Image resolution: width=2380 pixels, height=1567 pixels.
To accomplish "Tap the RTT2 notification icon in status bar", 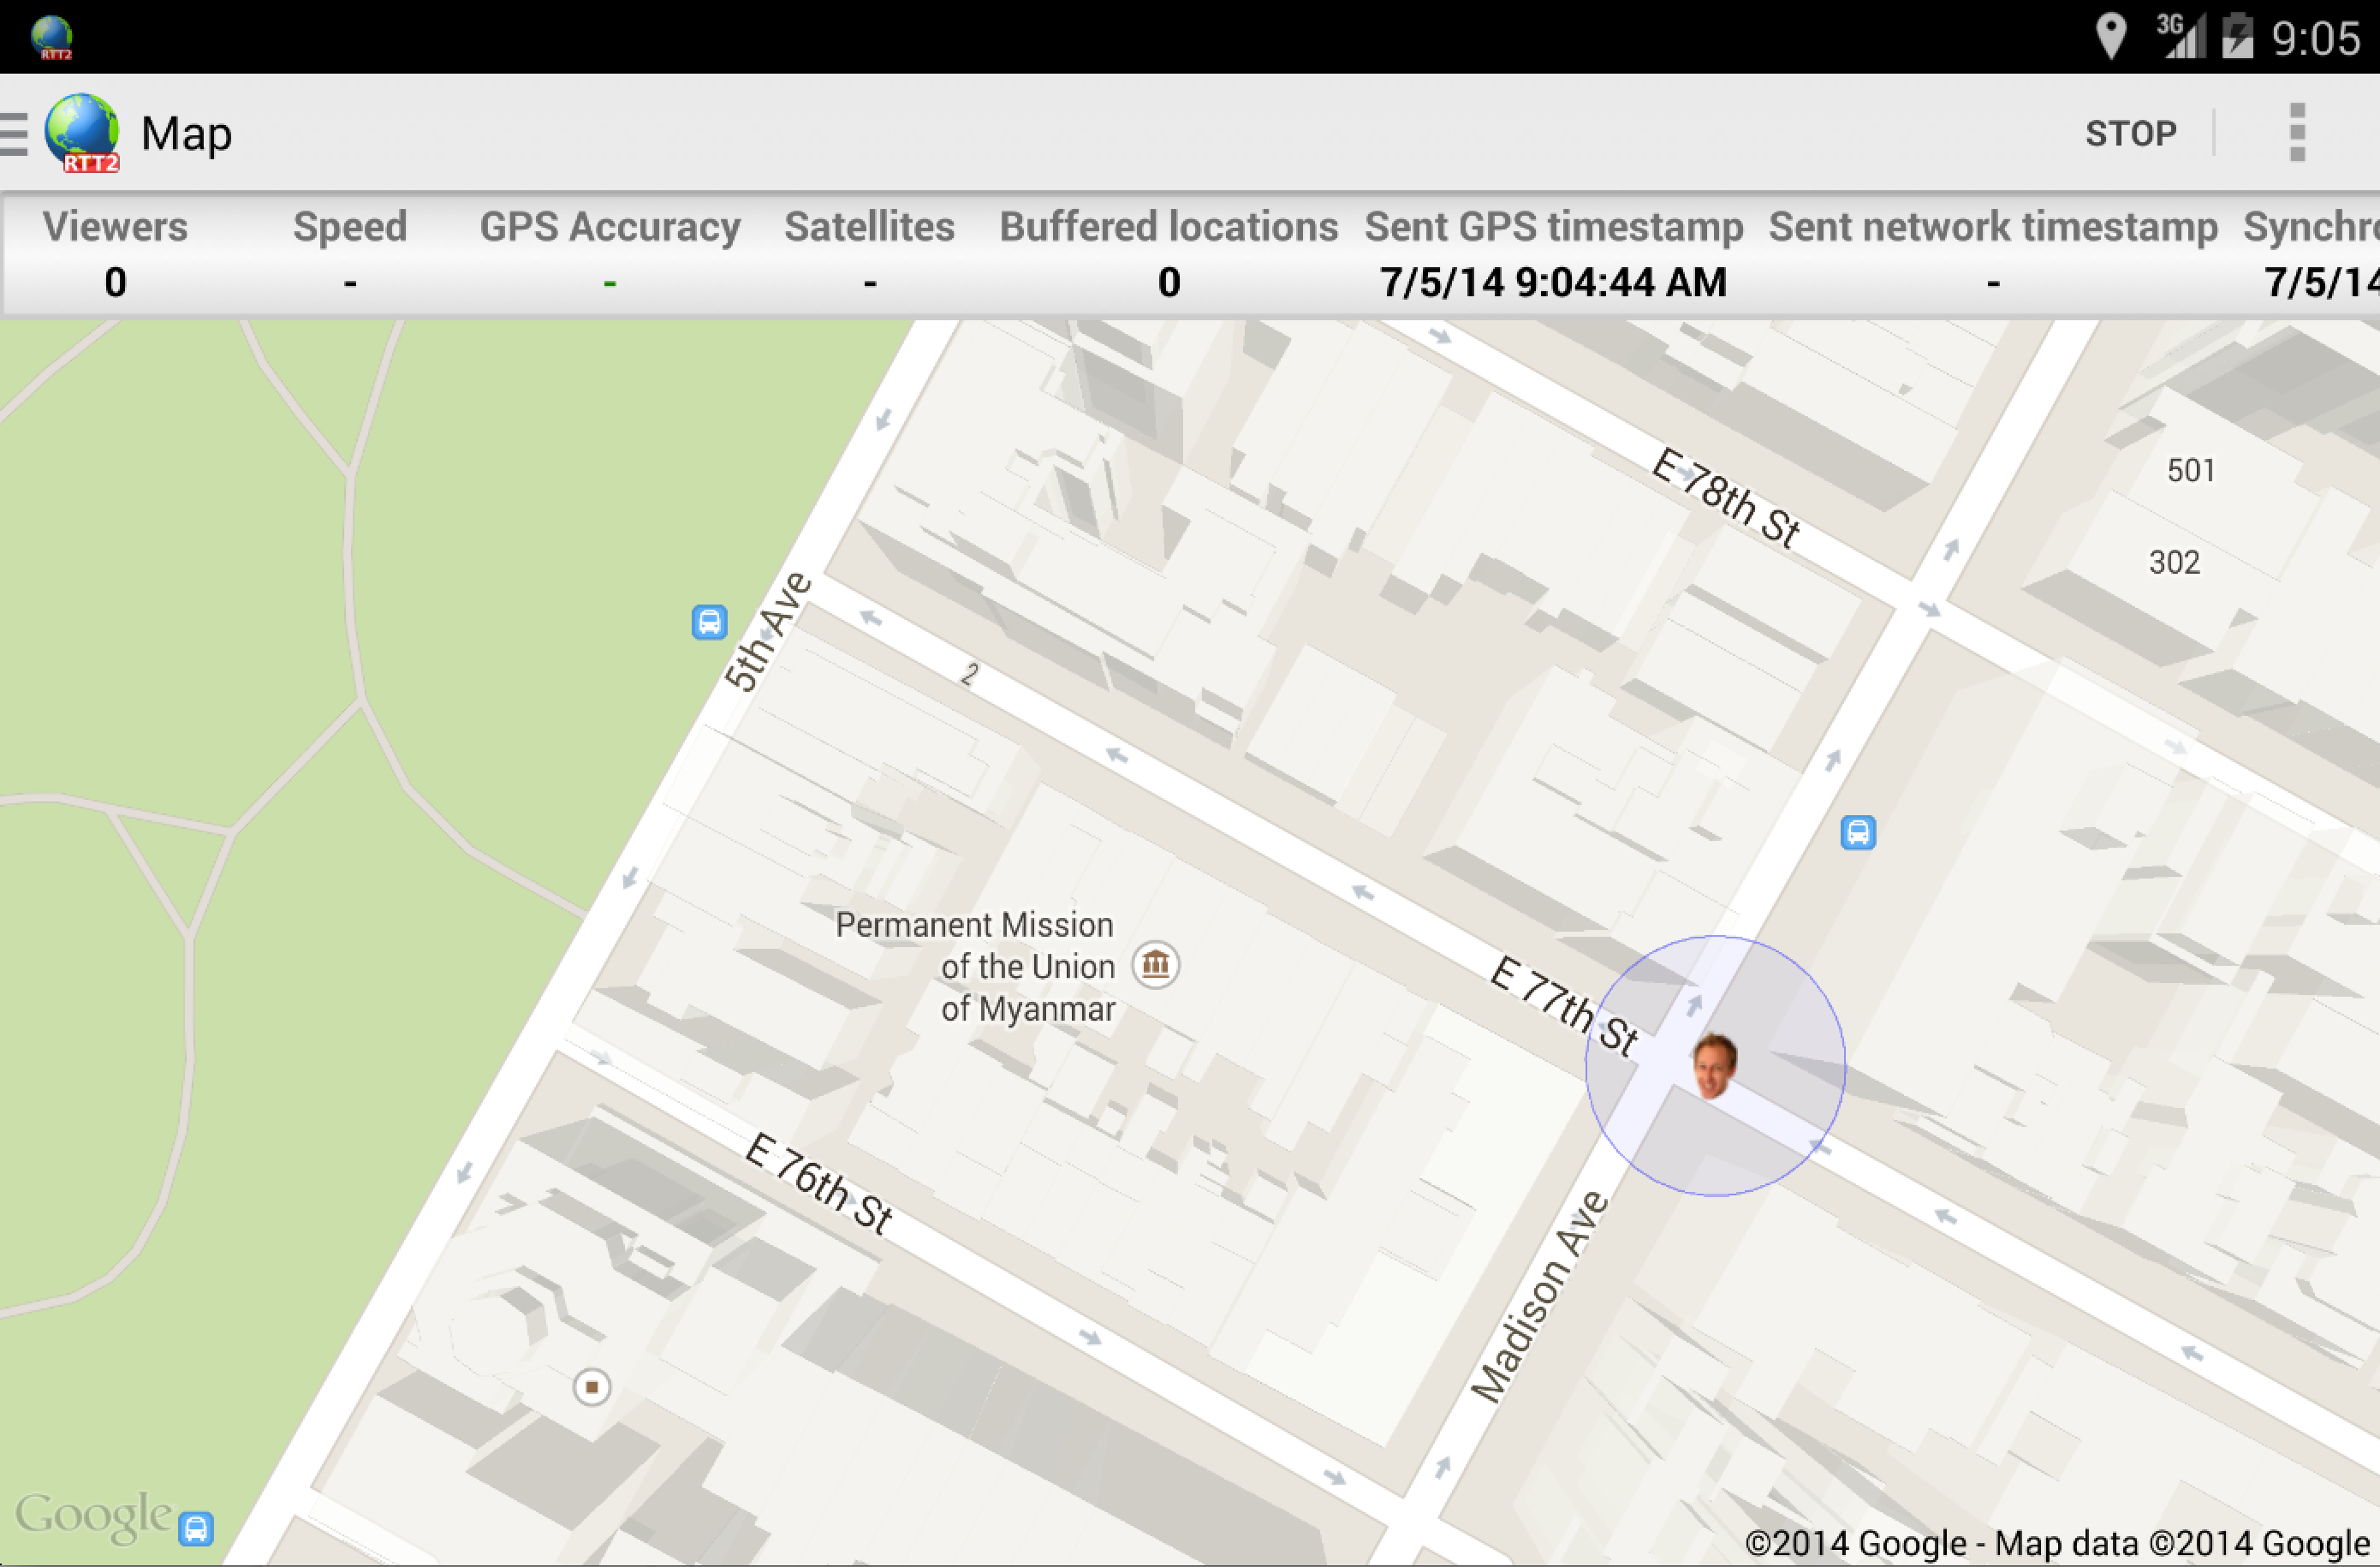I will pos(52,38).
